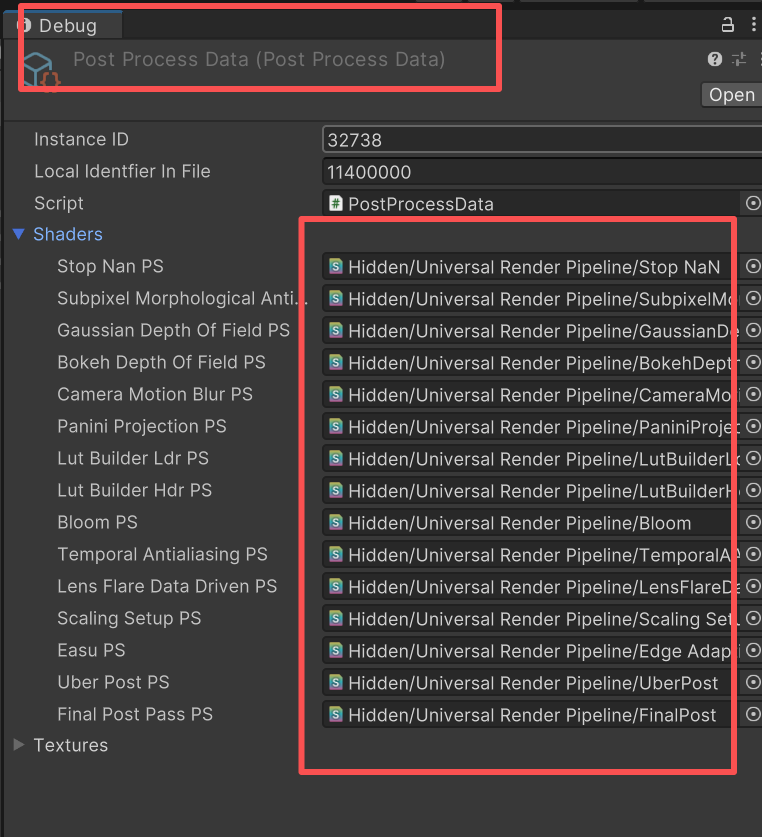Select the Easu PS label
This screenshot has height=837, width=762.
click(91, 650)
